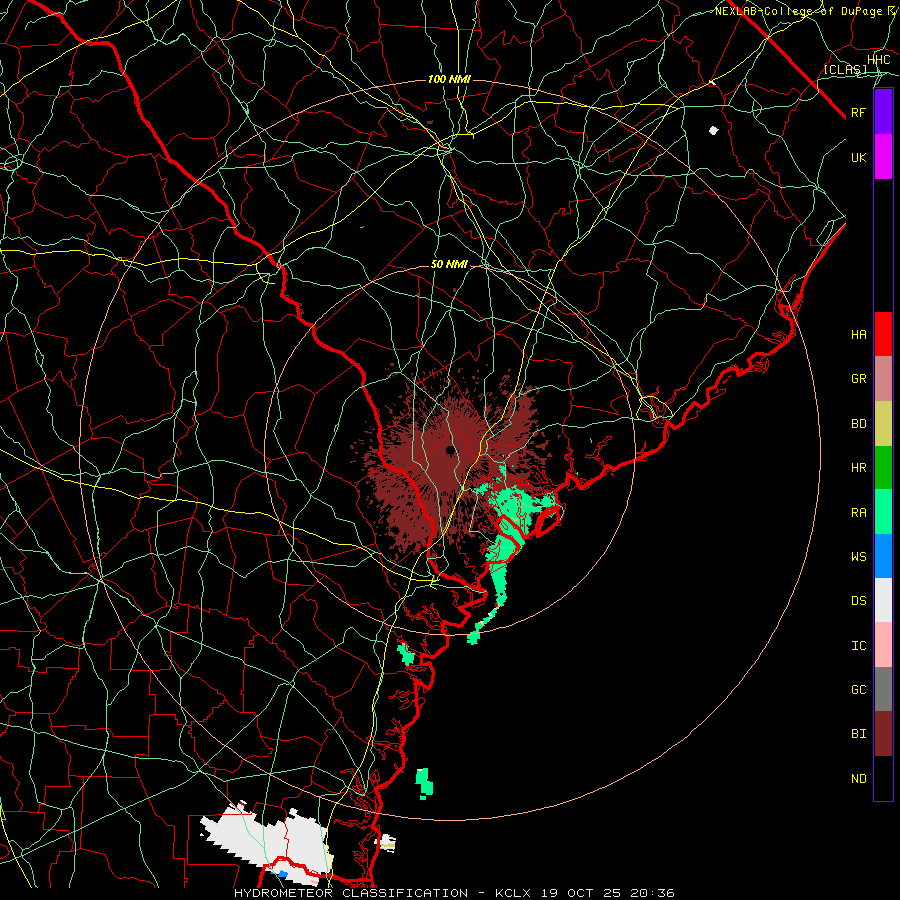Click the GC legend label
Image resolution: width=900 pixels, height=900 pixels.
(x=859, y=690)
